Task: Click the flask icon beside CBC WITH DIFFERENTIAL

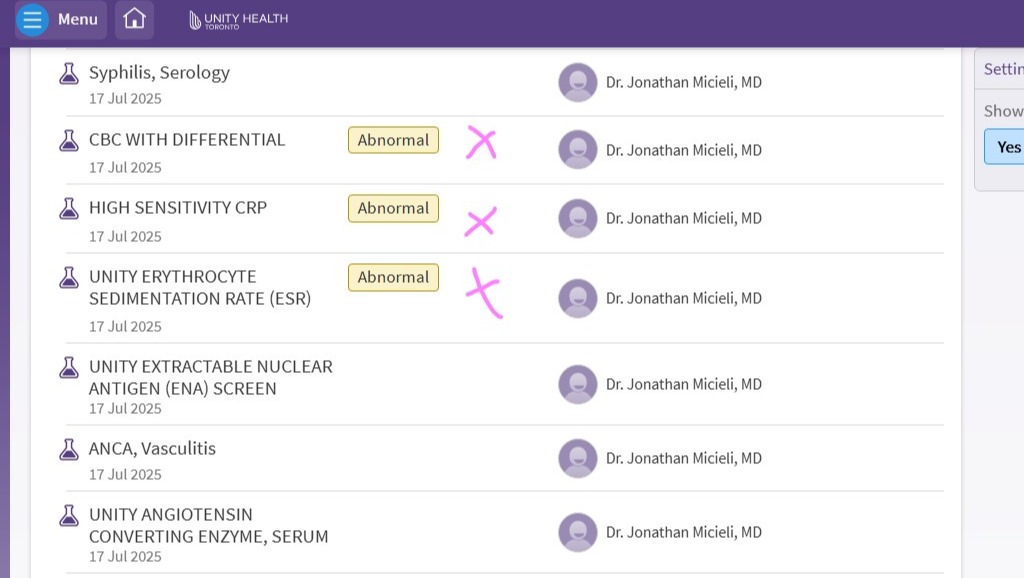Action: [x=69, y=140]
